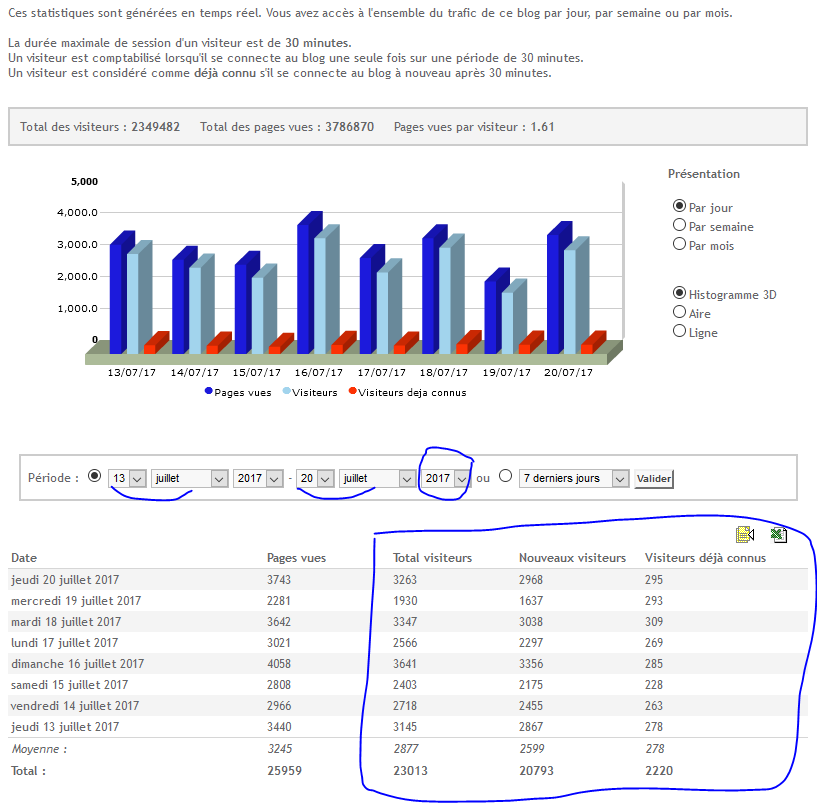Click pages vues value 4058
Screen dimensions: 817x805
coord(279,664)
